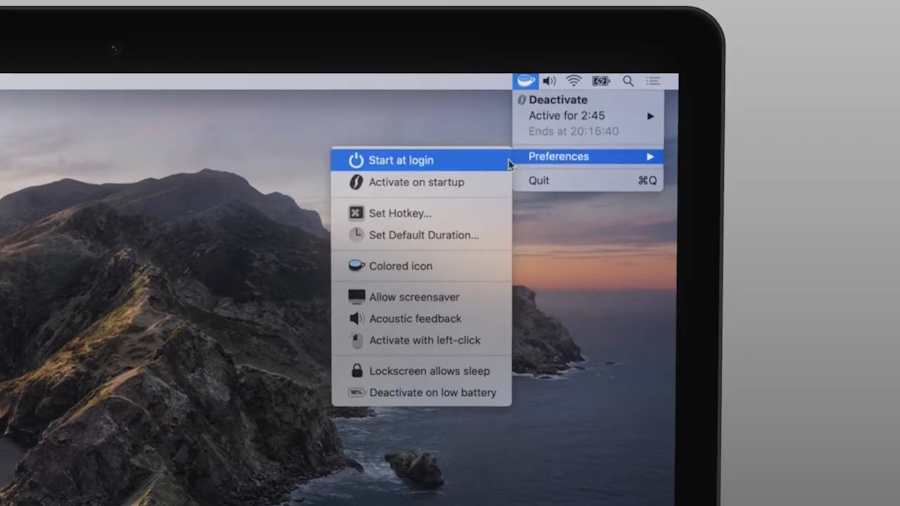The image size is (900, 506).
Task: Enable Acoustic feedback
Action: pyautogui.click(x=414, y=319)
